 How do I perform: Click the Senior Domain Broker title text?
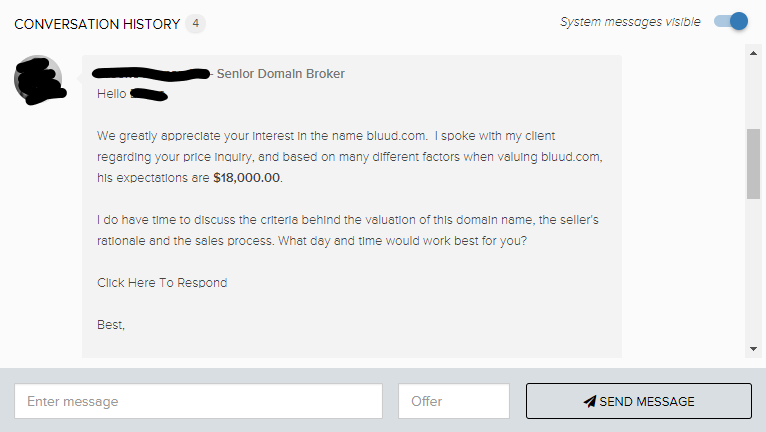pyautogui.click(x=281, y=74)
